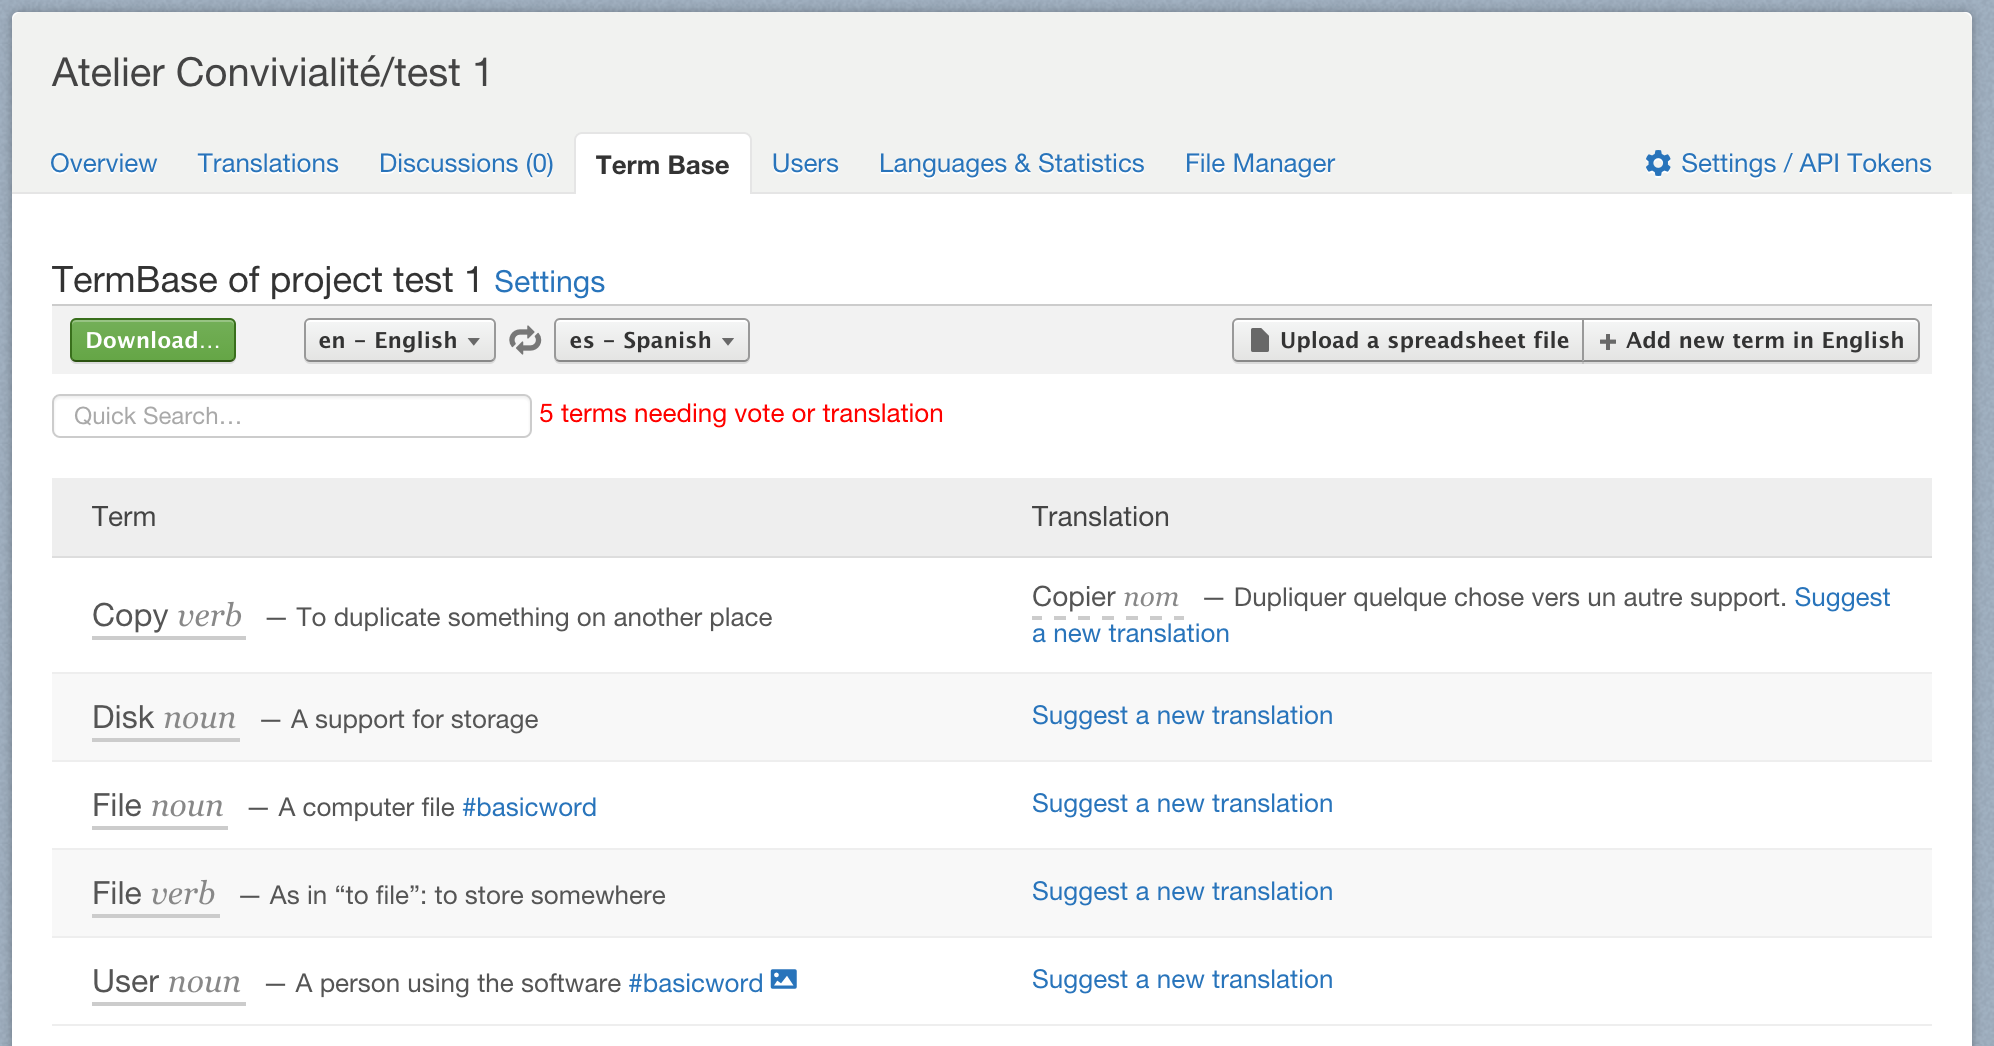Click 5 terms needing vote or translation
The image size is (1994, 1046).
click(741, 414)
